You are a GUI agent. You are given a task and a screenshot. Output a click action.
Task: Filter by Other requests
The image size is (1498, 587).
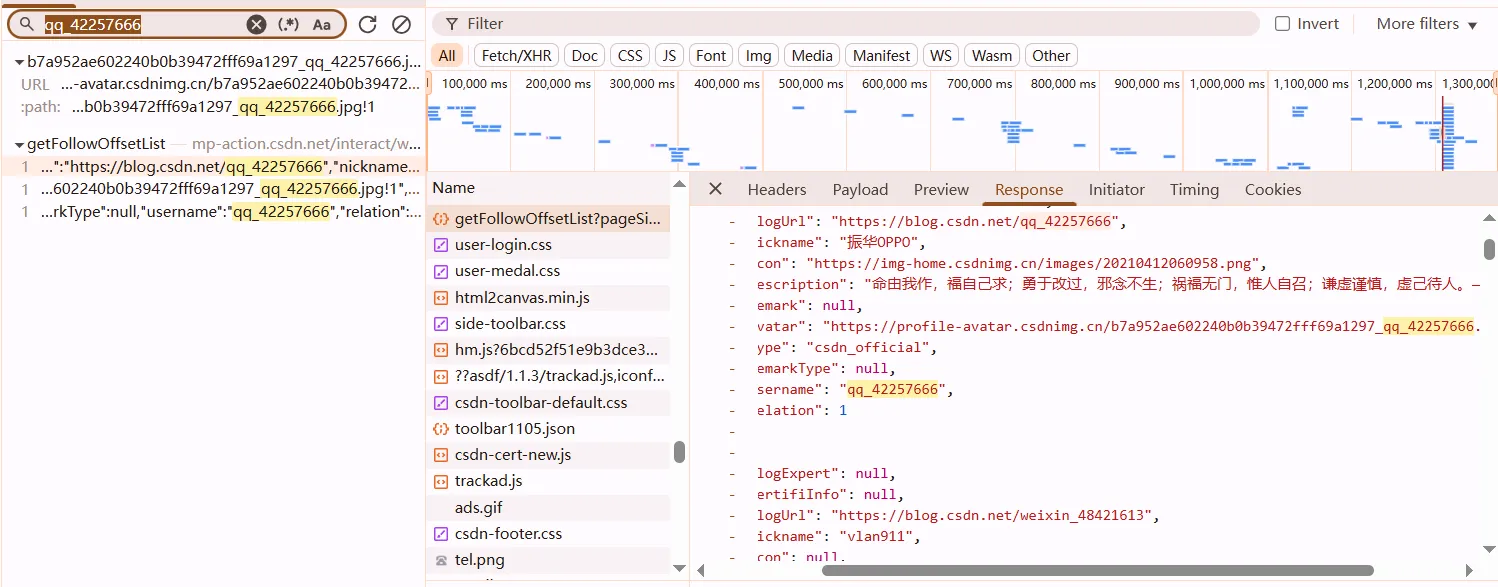coord(1051,56)
